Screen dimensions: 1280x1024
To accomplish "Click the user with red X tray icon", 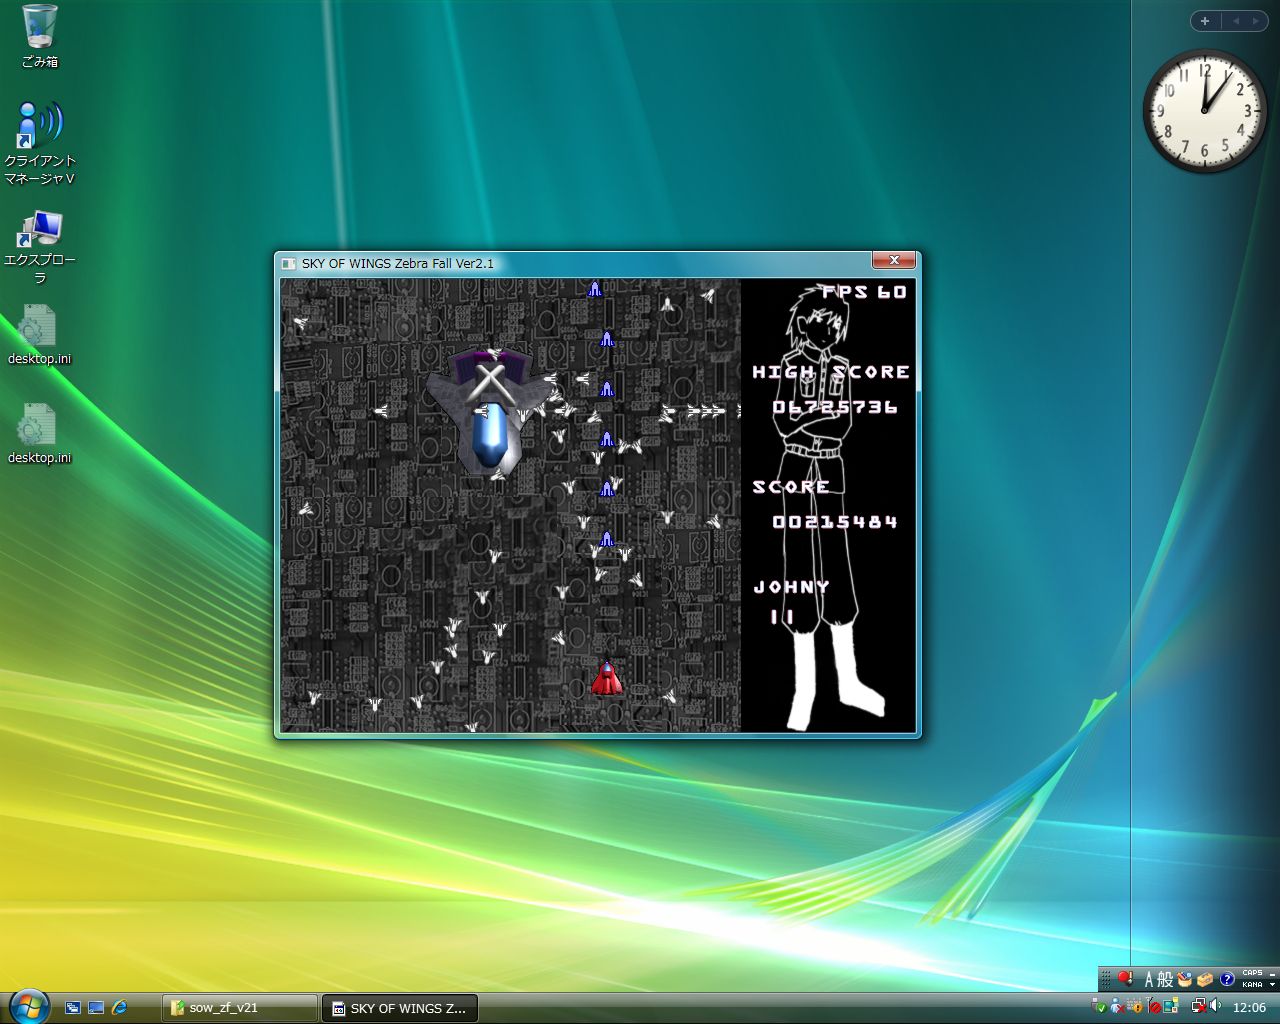I will 1119,1007.
